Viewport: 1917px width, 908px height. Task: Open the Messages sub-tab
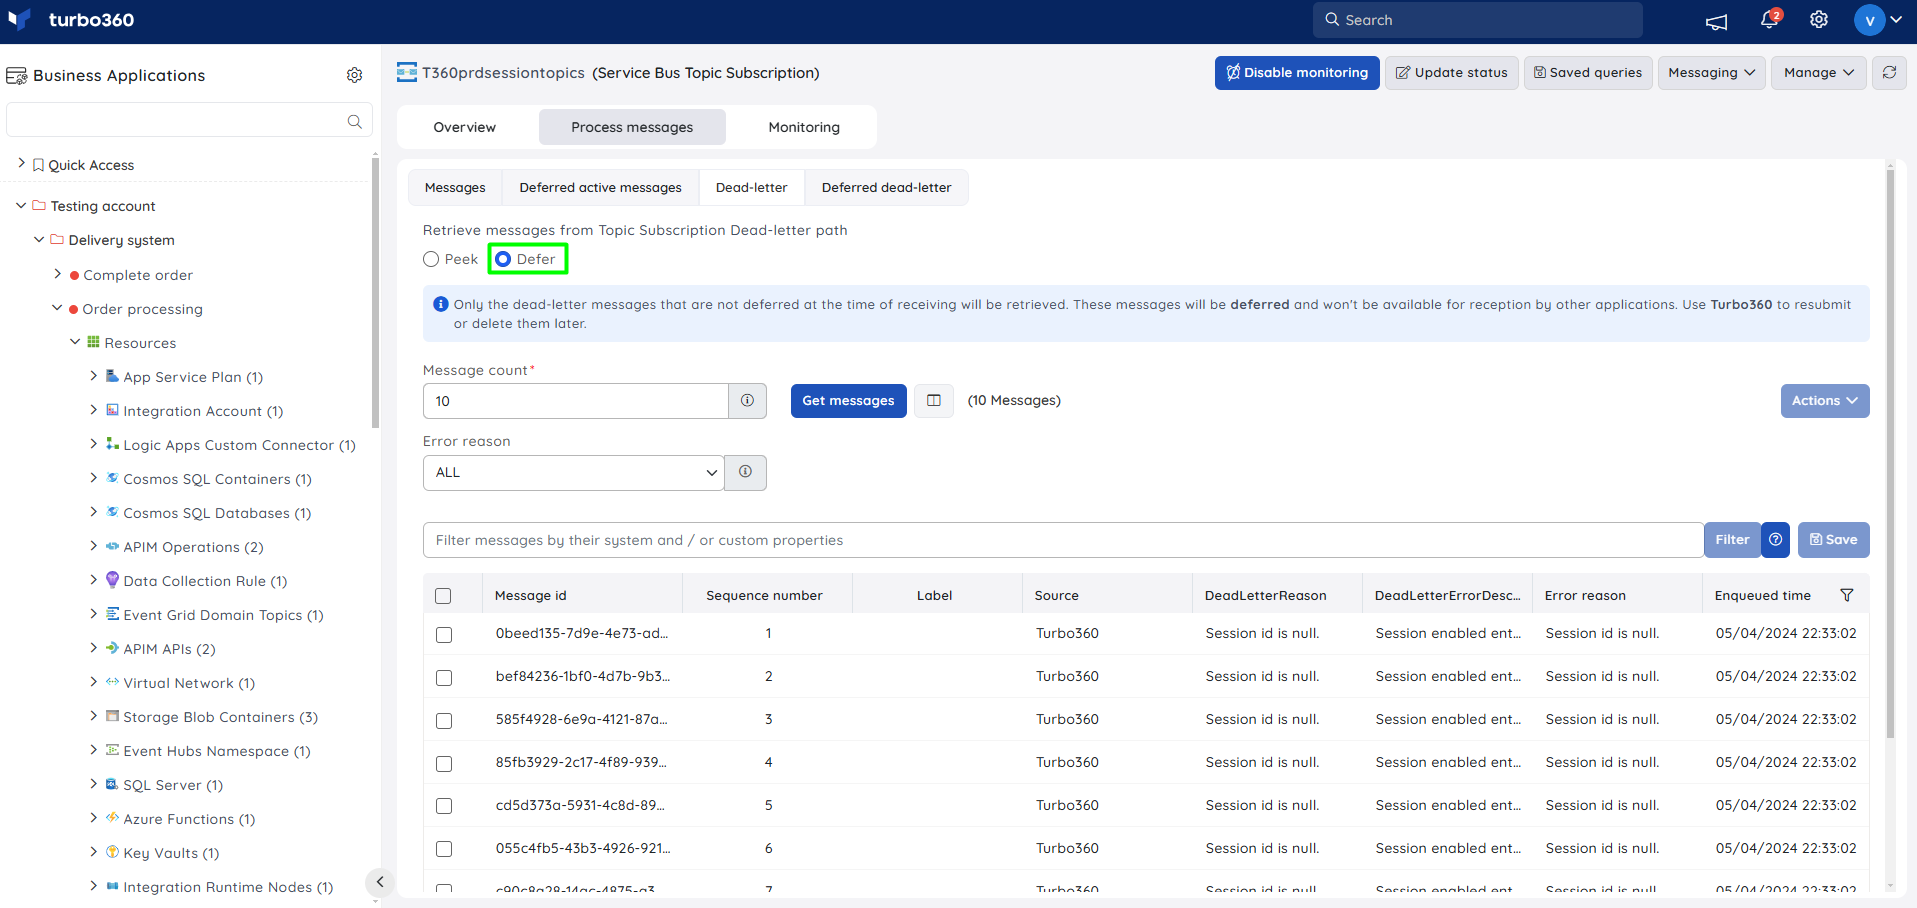pos(455,188)
